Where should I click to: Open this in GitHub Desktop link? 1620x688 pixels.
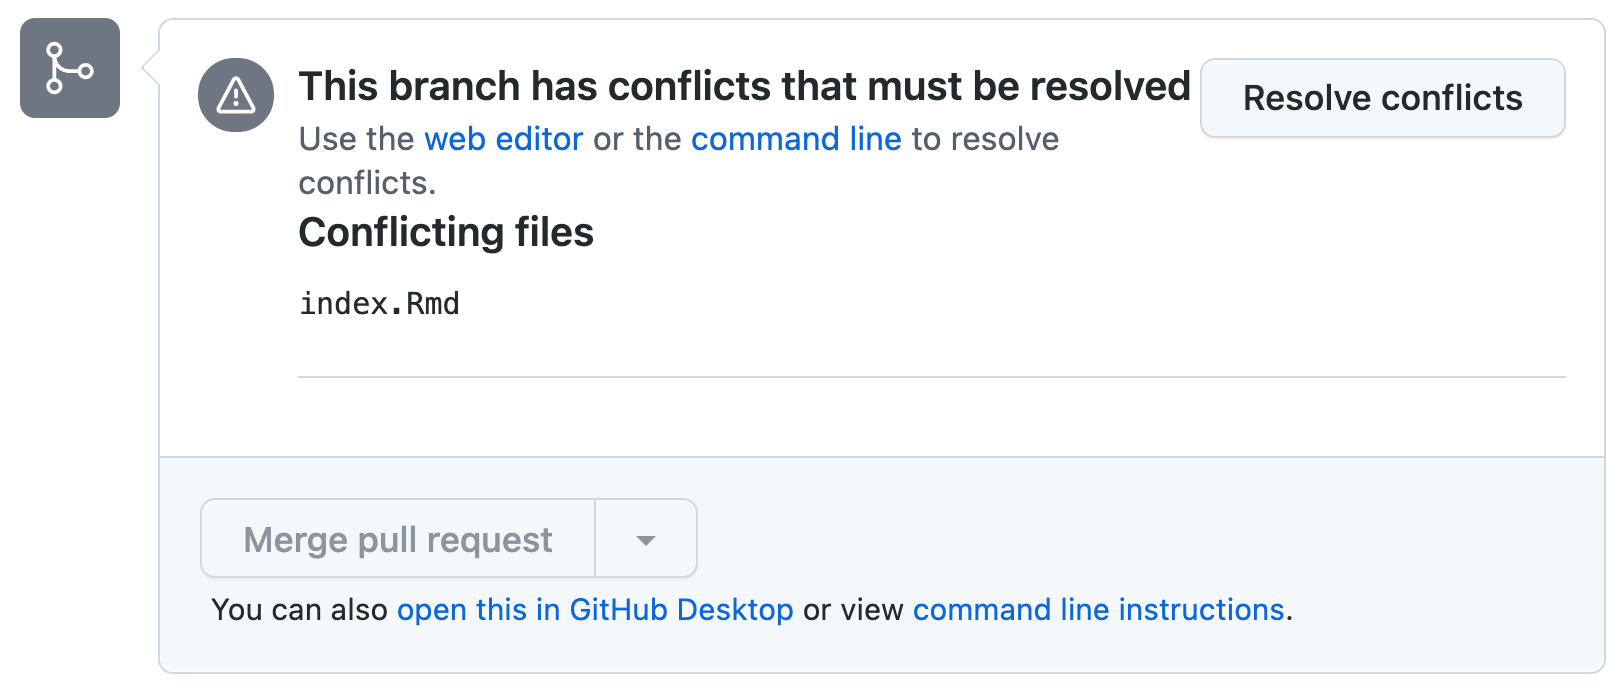pos(595,609)
